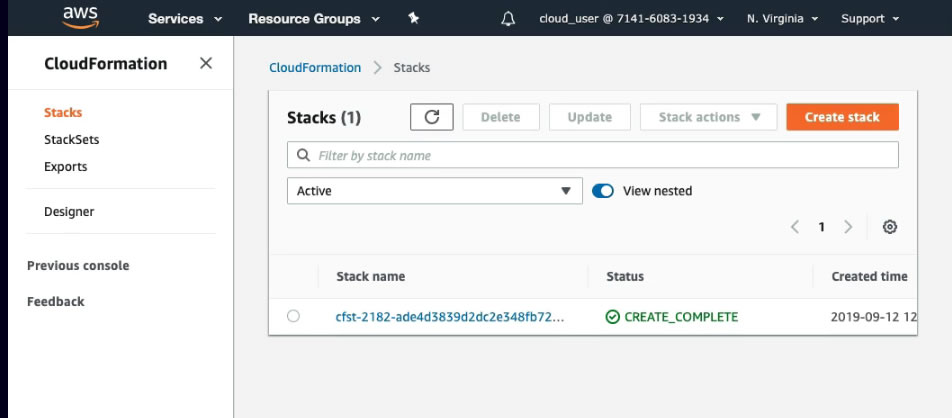Select StackSets in the sidebar
Viewport: 952px width, 418px height.
(x=71, y=140)
